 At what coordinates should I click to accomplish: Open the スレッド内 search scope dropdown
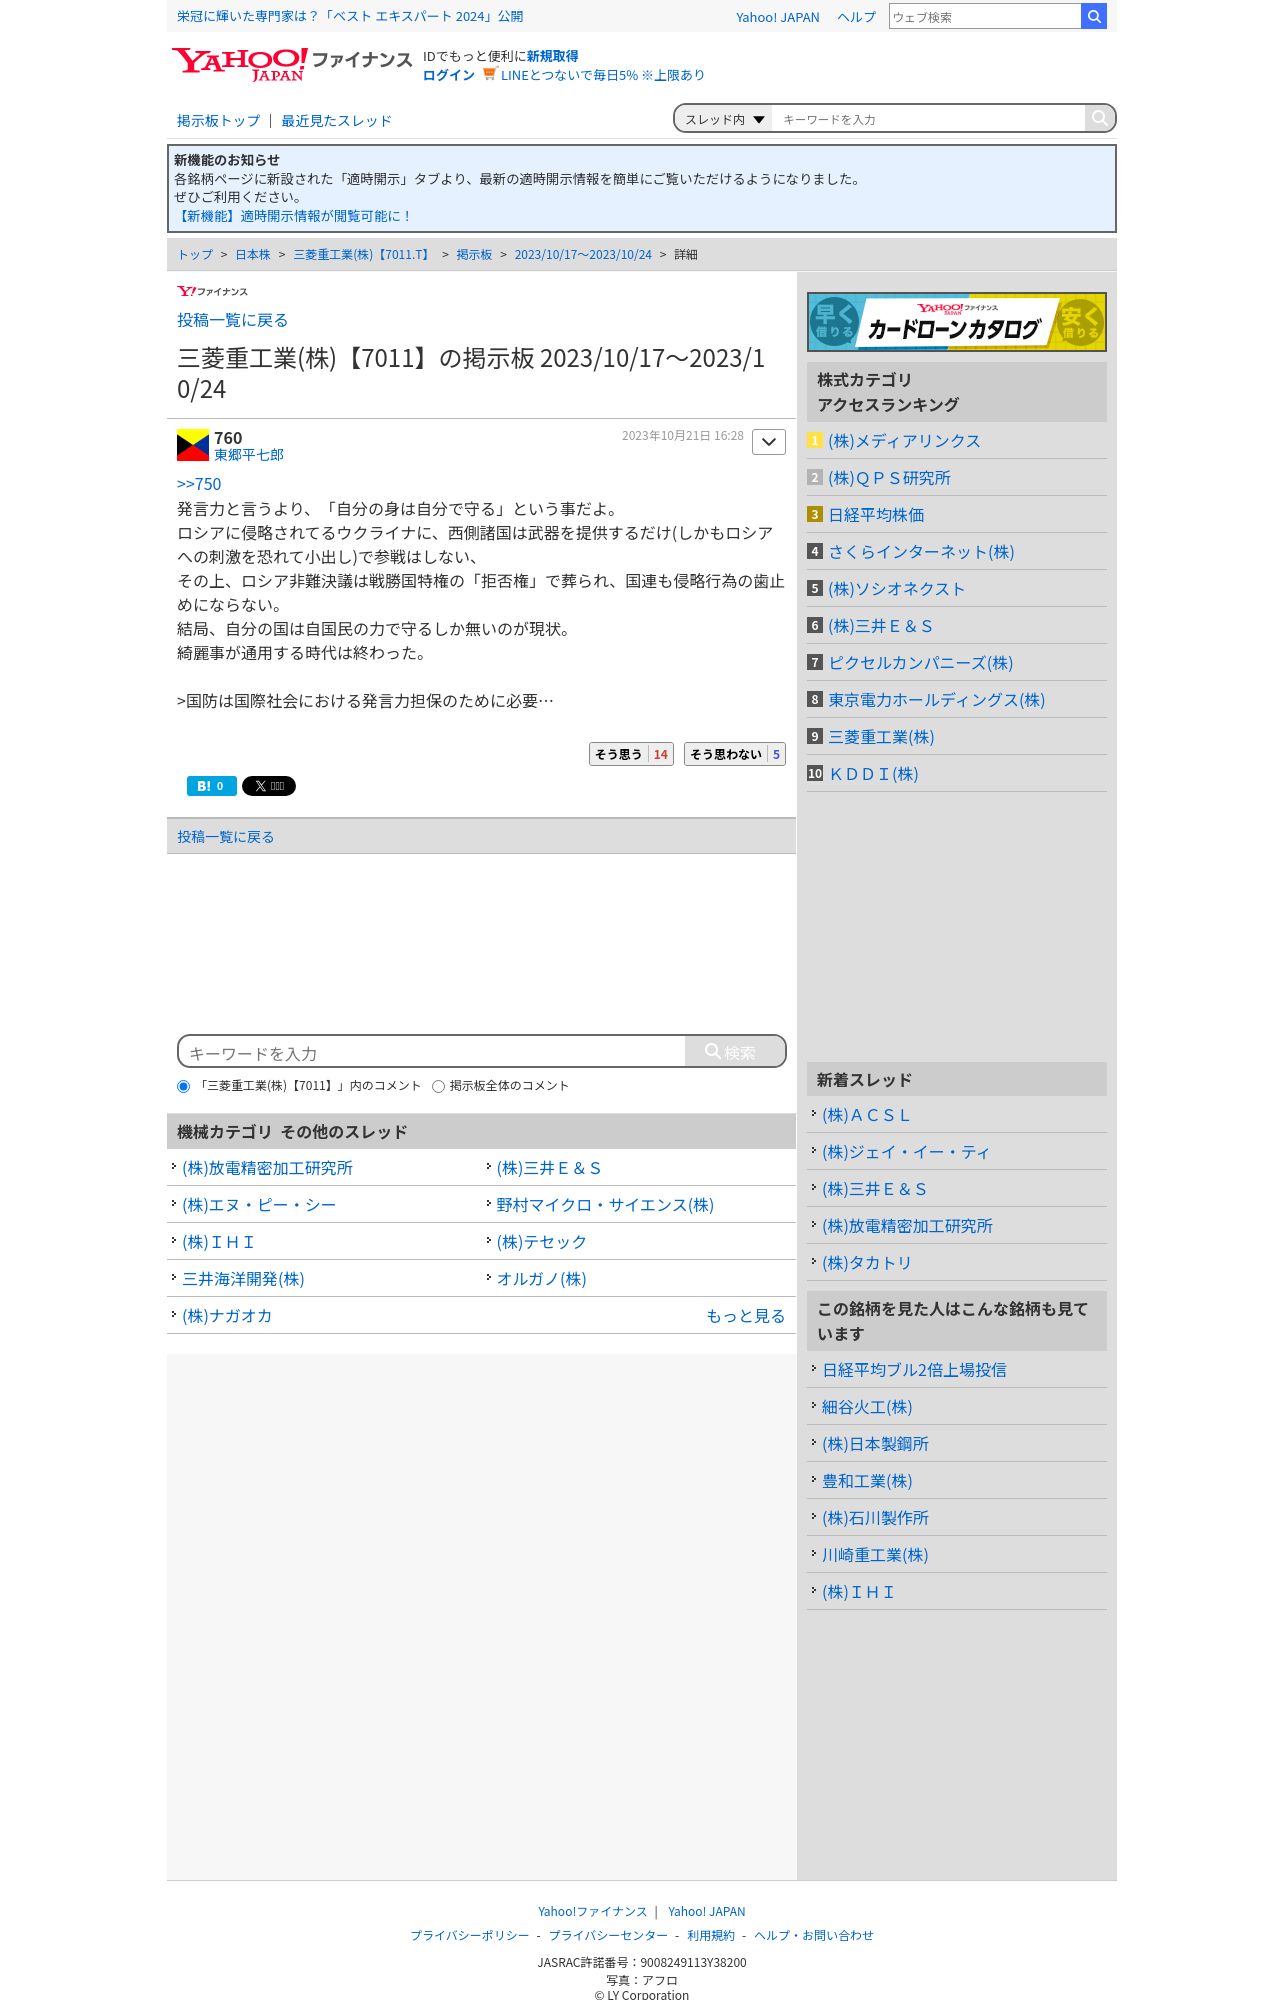[x=724, y=119]
